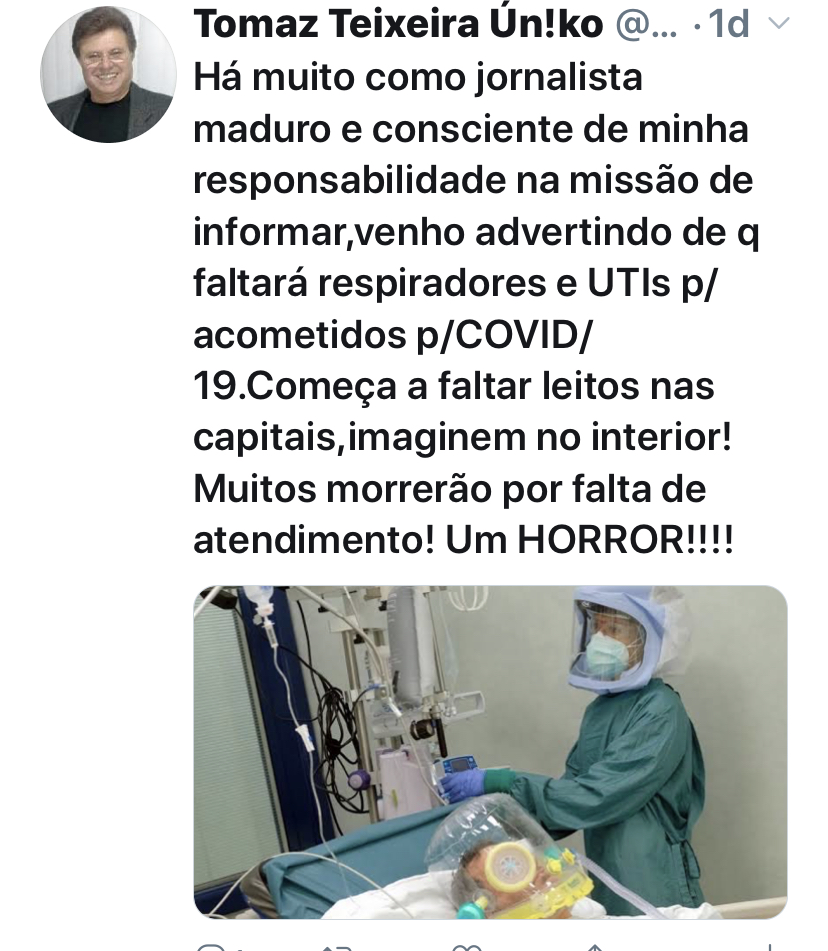This screenshot has height=951, width=828.
Task: Tap the 'capitais,imaginem no interior!' line
Action: 463,437
